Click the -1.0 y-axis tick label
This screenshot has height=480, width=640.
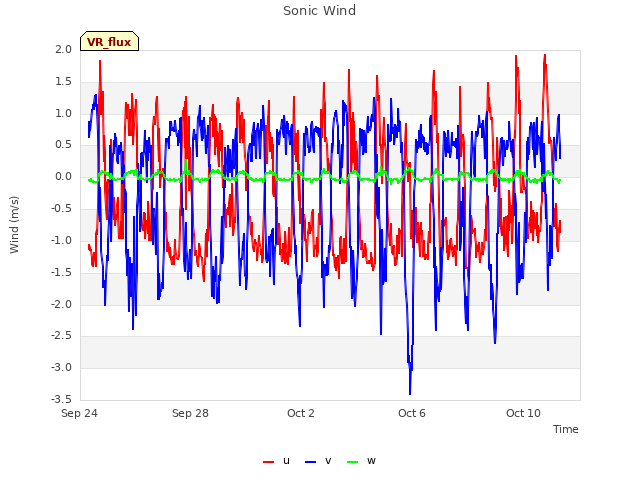point(61,240)
